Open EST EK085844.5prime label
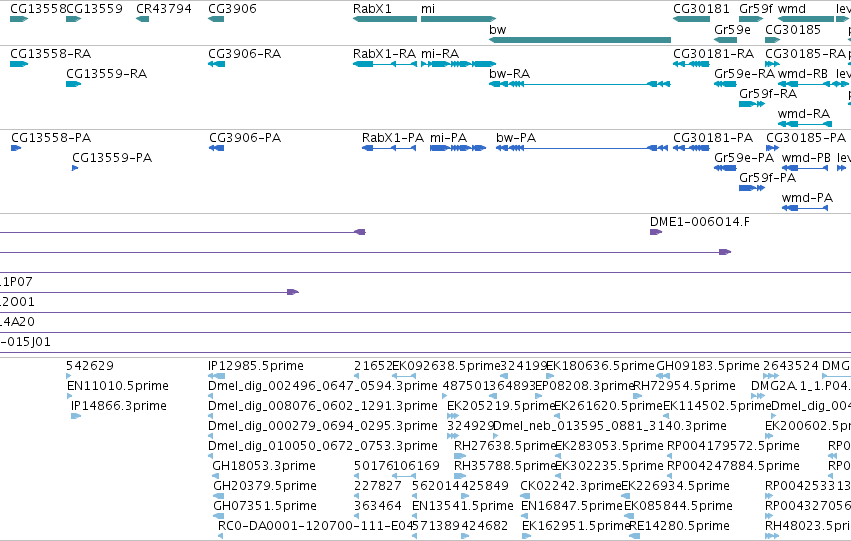Screen dimensions: 851x541 point(678,506)
